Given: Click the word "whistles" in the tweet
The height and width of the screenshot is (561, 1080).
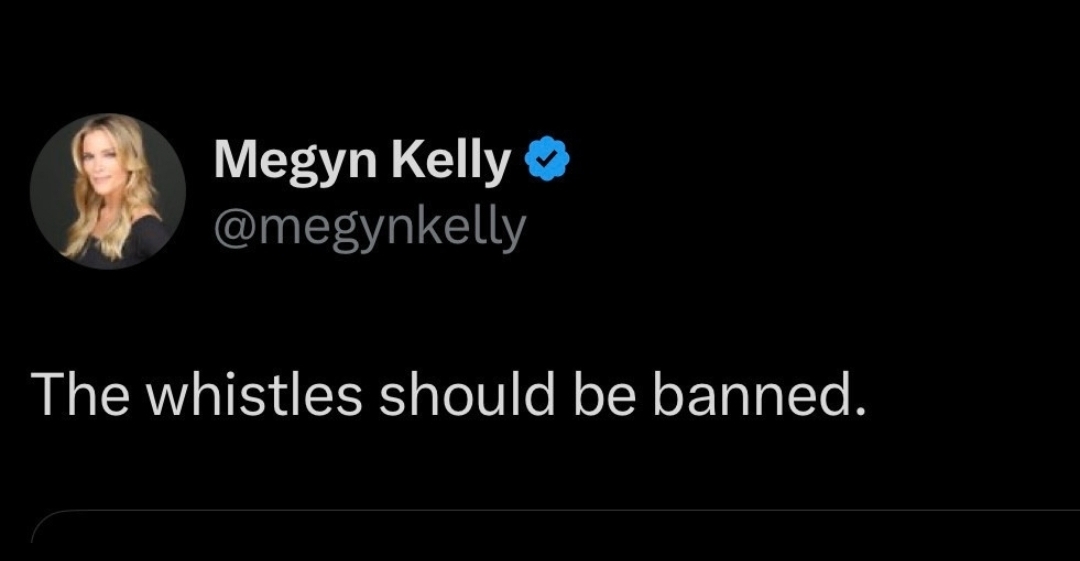Looking at the screenshot, I should click(x=254, y=395).
